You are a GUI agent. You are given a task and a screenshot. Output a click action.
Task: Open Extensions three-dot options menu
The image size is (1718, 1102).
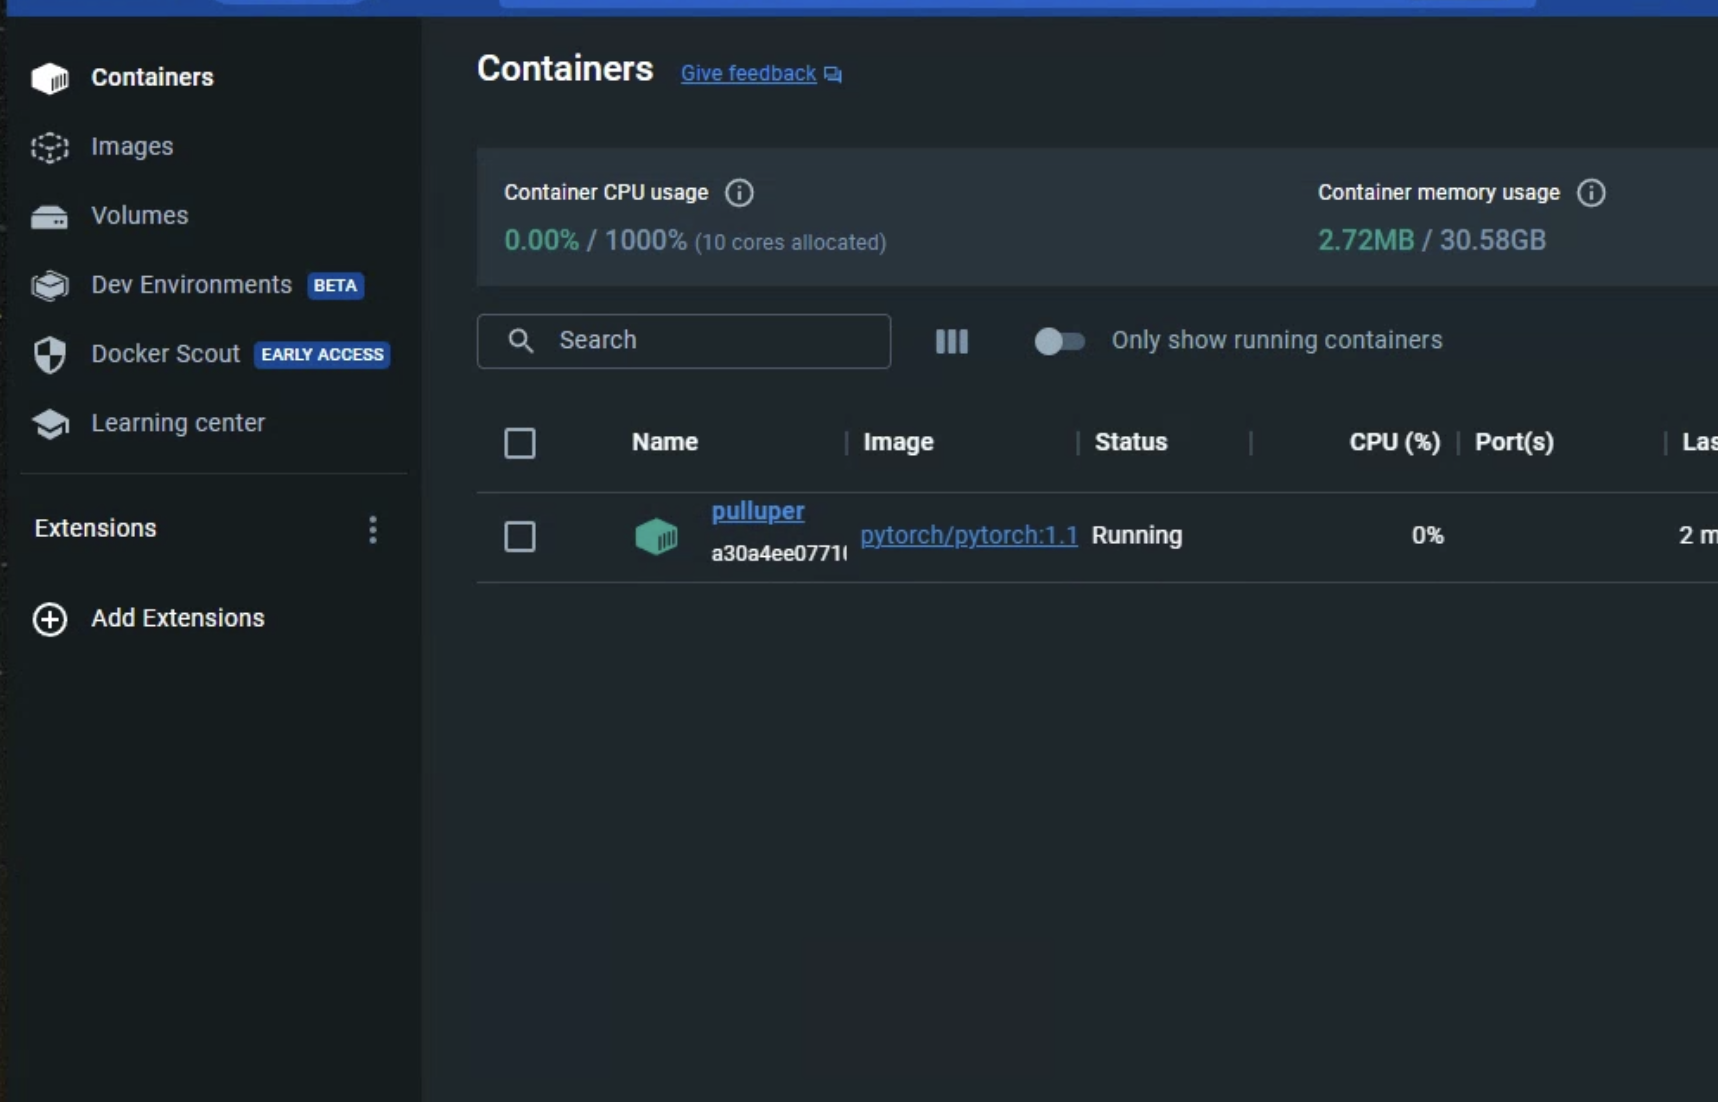click(x=373, y=529)
